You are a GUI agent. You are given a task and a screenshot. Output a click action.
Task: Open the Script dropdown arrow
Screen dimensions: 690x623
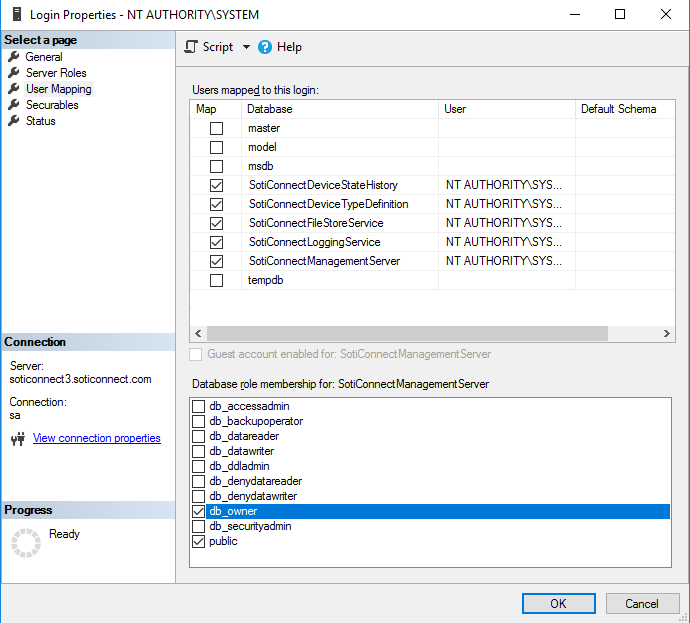click(246, 47)
